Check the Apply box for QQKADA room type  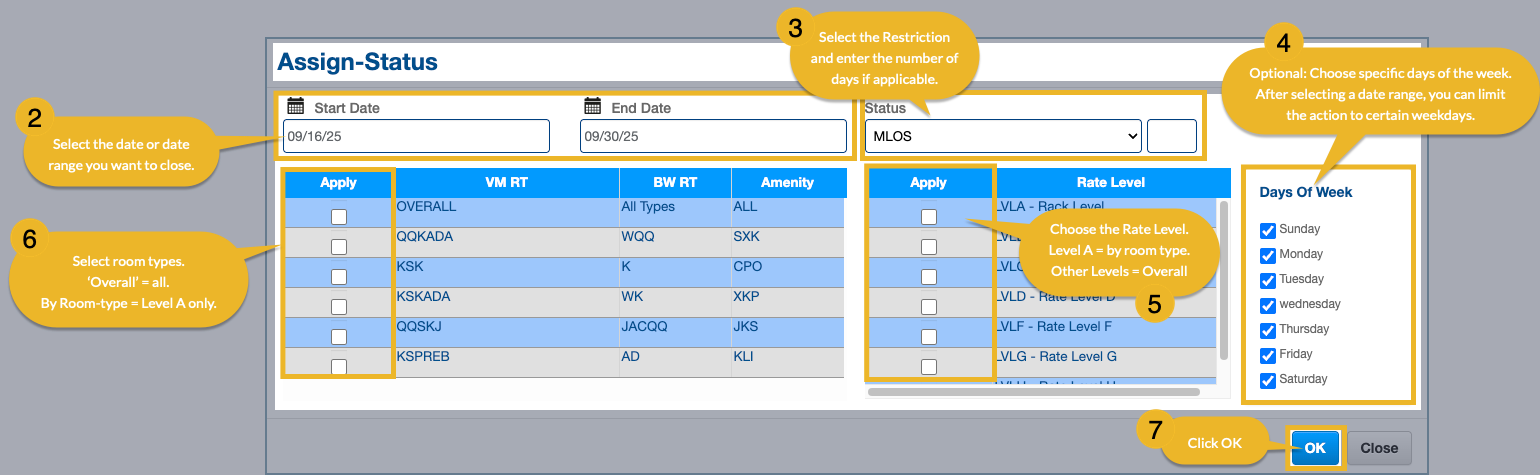point(339,246)
